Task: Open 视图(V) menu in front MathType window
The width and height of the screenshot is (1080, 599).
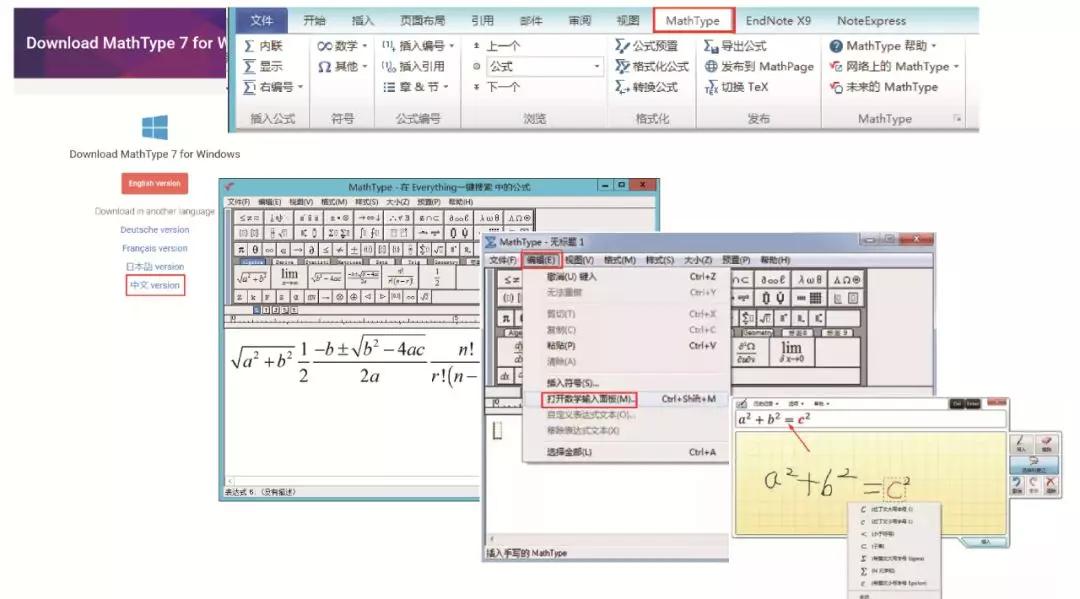Action: tap(579, 260)
